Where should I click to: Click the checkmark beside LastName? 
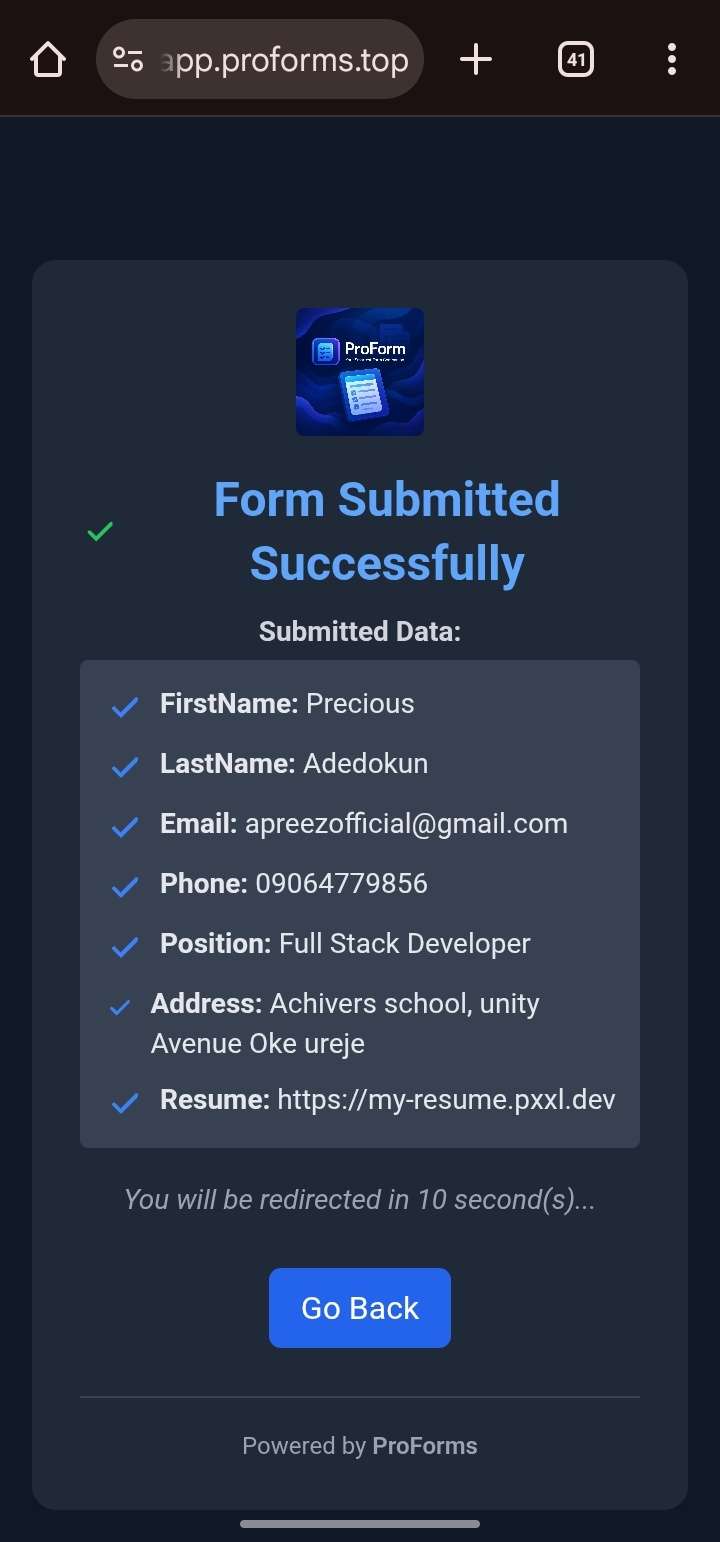[x=125, y=767]
